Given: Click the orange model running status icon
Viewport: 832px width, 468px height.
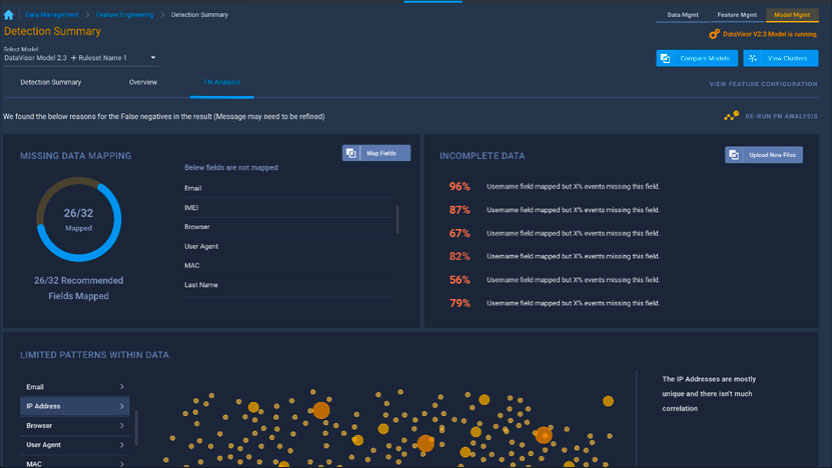Looking at the screenshot, I should pos(714,34).
